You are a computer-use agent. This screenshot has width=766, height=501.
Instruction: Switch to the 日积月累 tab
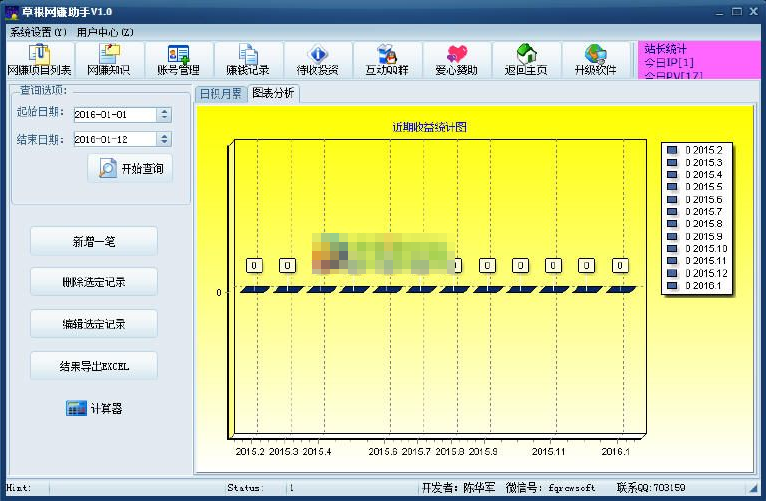coord(219,94)
